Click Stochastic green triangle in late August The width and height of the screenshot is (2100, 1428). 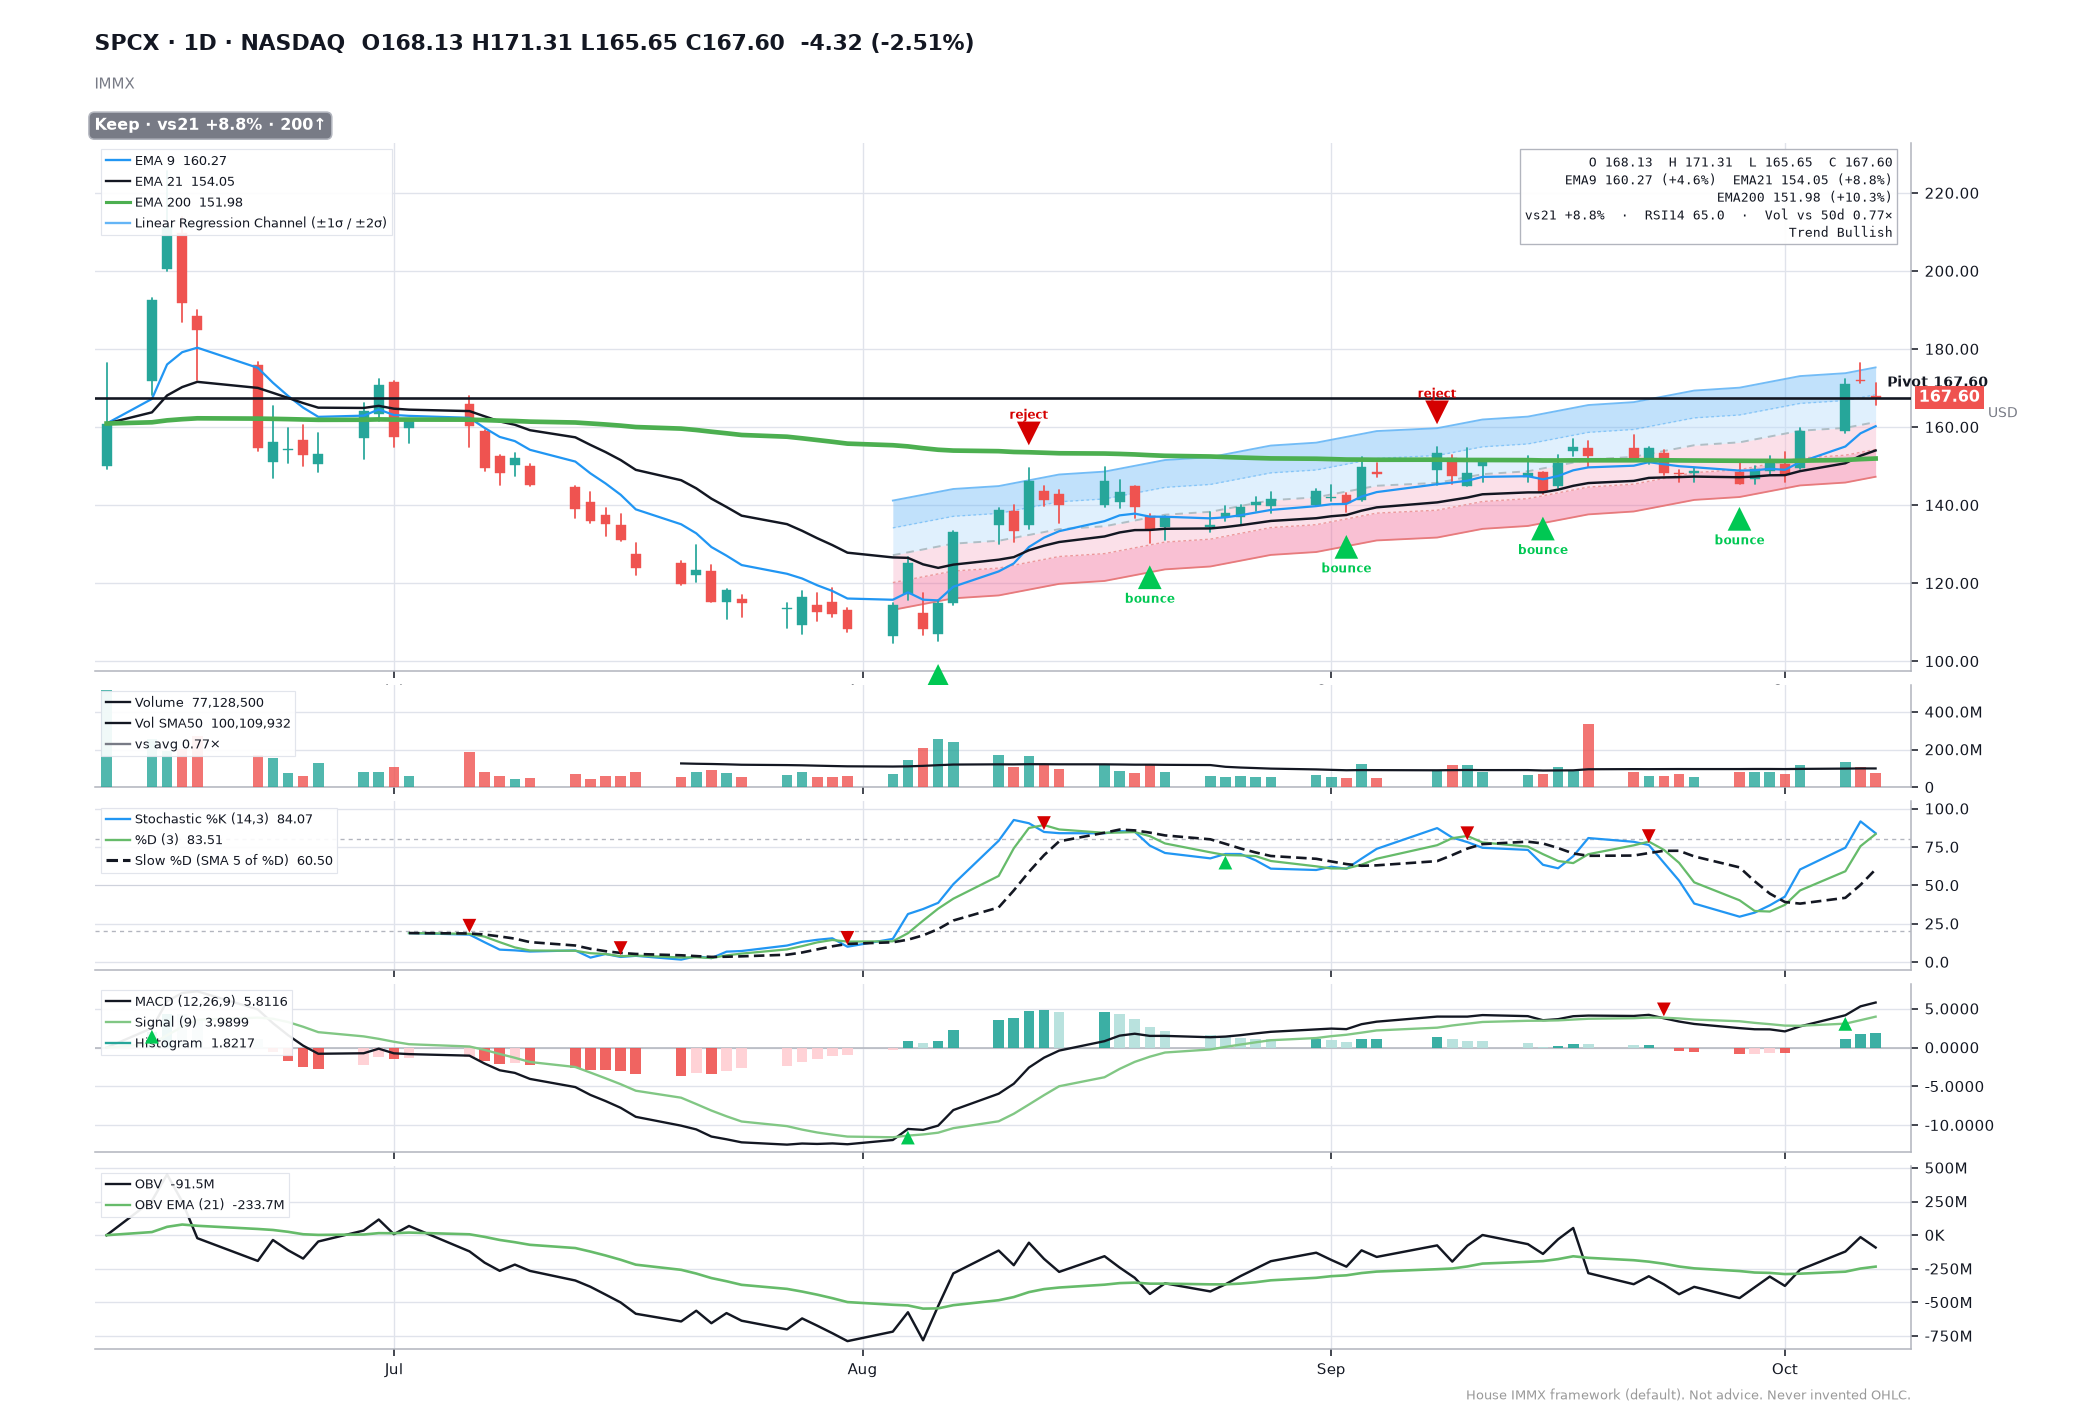pos(1225,862)
